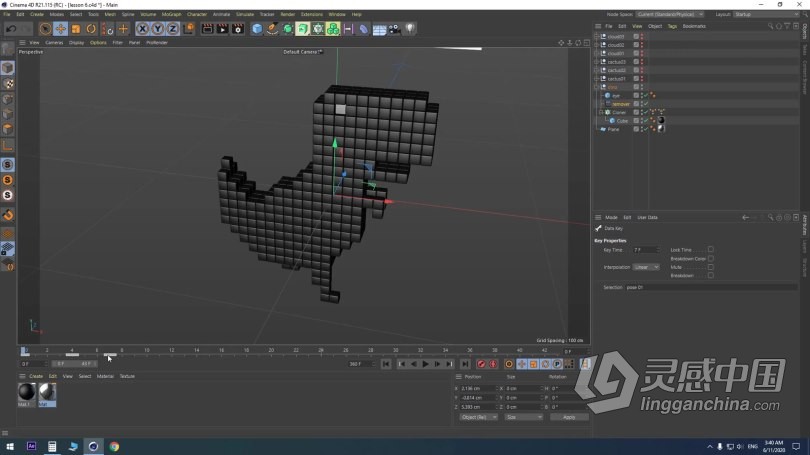Image resolution: width=810 pixels, height=455 pixels.
Task: Open the Windows Start menu
Action: [10, 447]
